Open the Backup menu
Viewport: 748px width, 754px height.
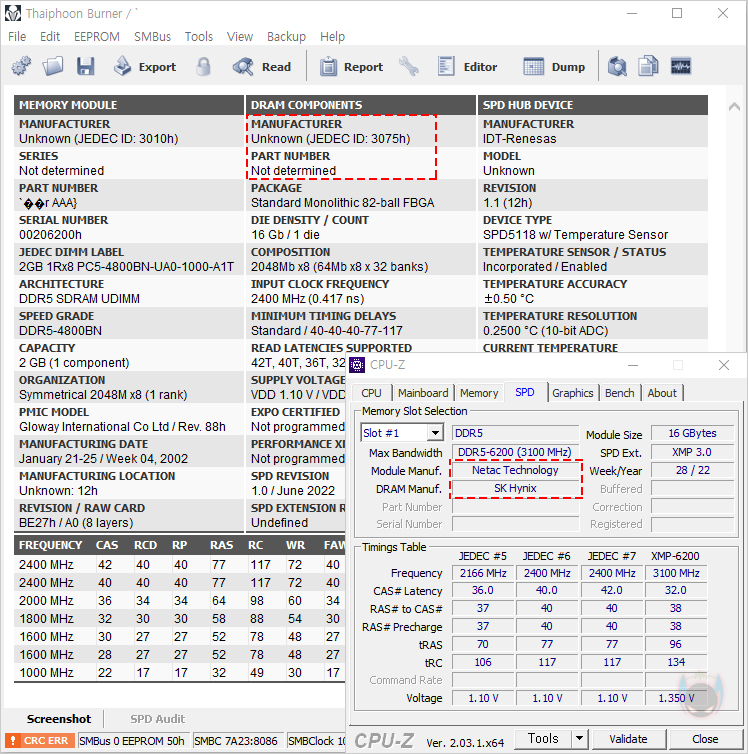click(x=287, y=37)
